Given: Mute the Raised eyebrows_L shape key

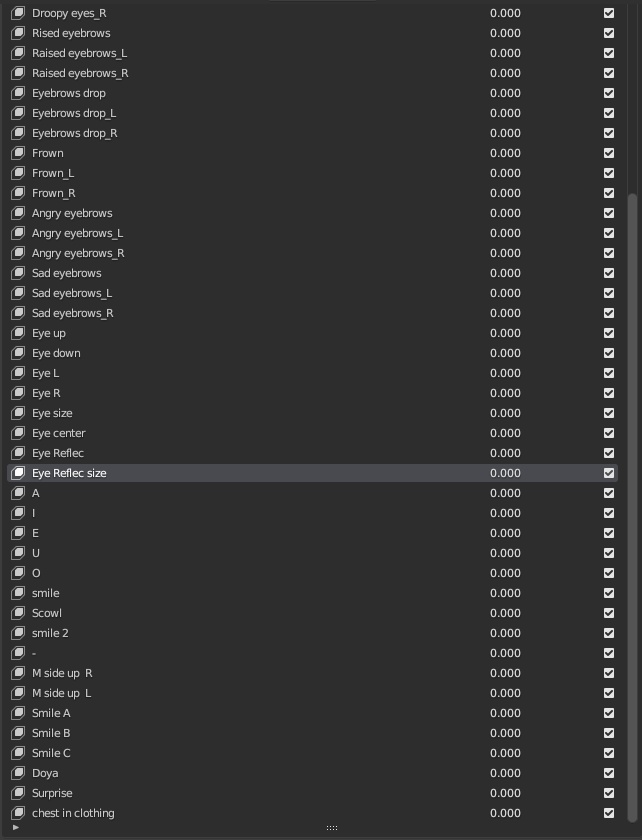Looking at the screenshot, I should [x=609, y=53].
